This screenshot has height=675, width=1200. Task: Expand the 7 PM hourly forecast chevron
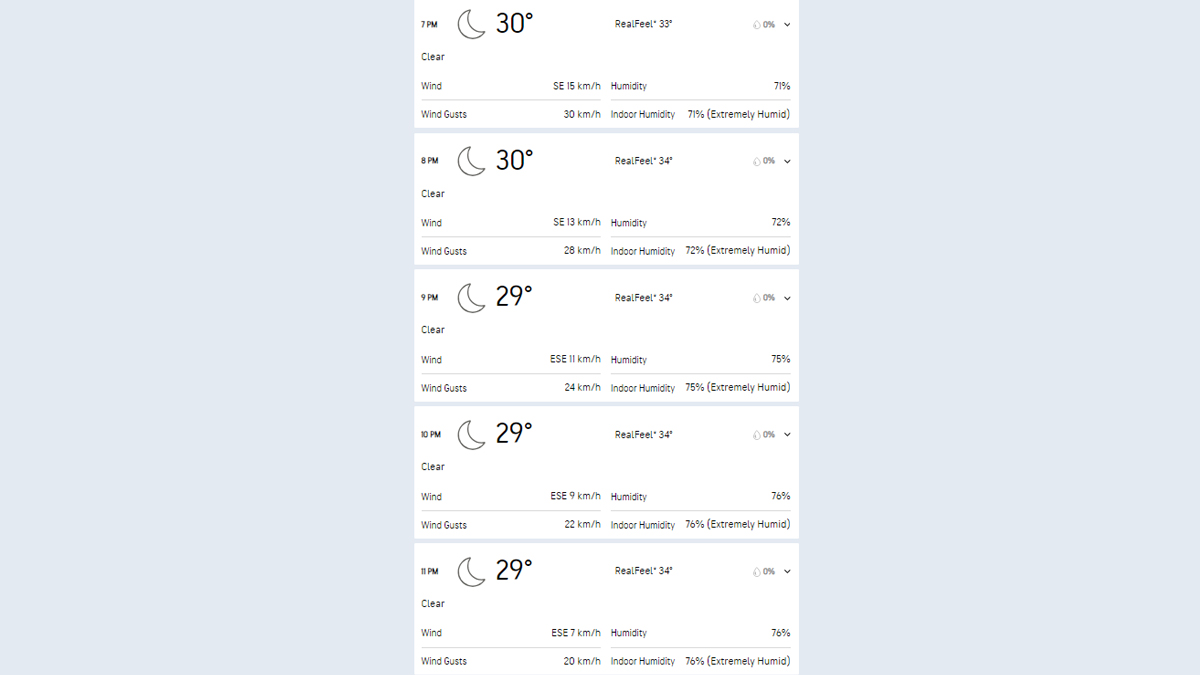(x=787, y=25)
